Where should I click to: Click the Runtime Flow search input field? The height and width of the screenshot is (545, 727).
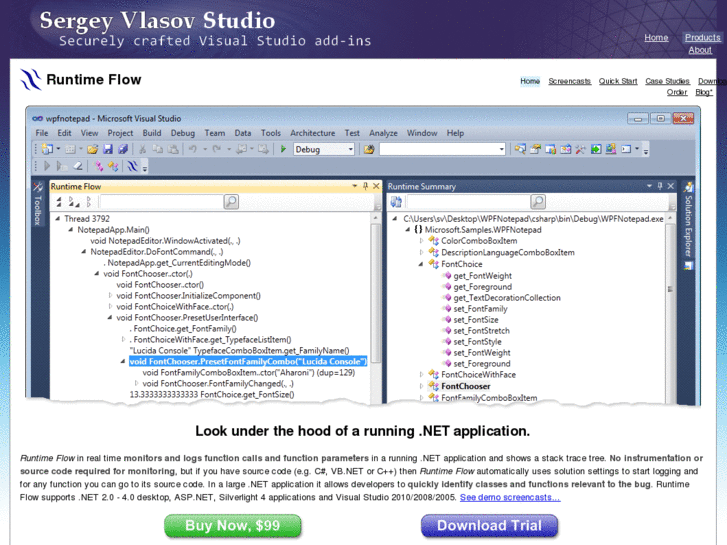[160, 202]
